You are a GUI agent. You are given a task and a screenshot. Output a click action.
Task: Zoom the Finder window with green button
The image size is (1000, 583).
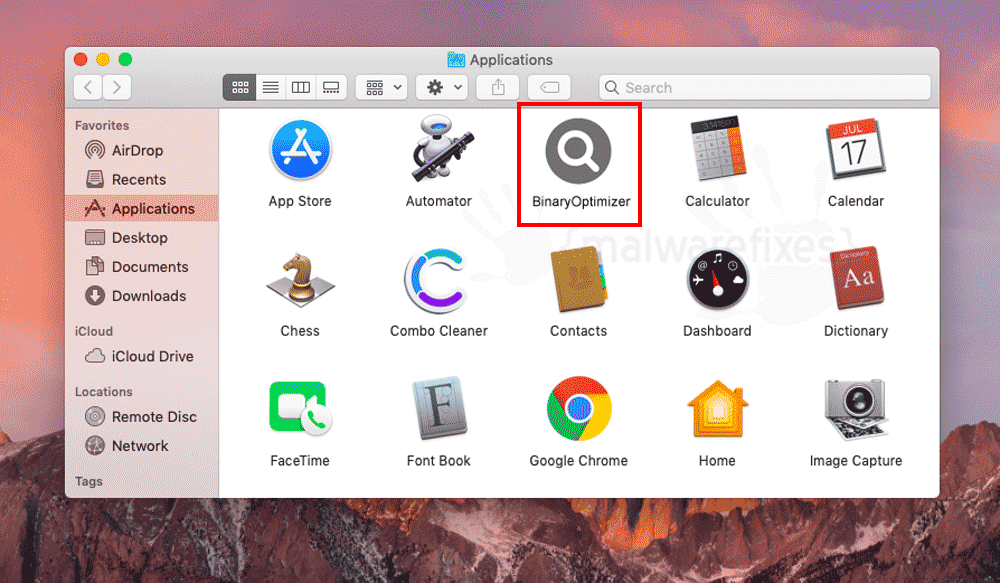point(125,59)
